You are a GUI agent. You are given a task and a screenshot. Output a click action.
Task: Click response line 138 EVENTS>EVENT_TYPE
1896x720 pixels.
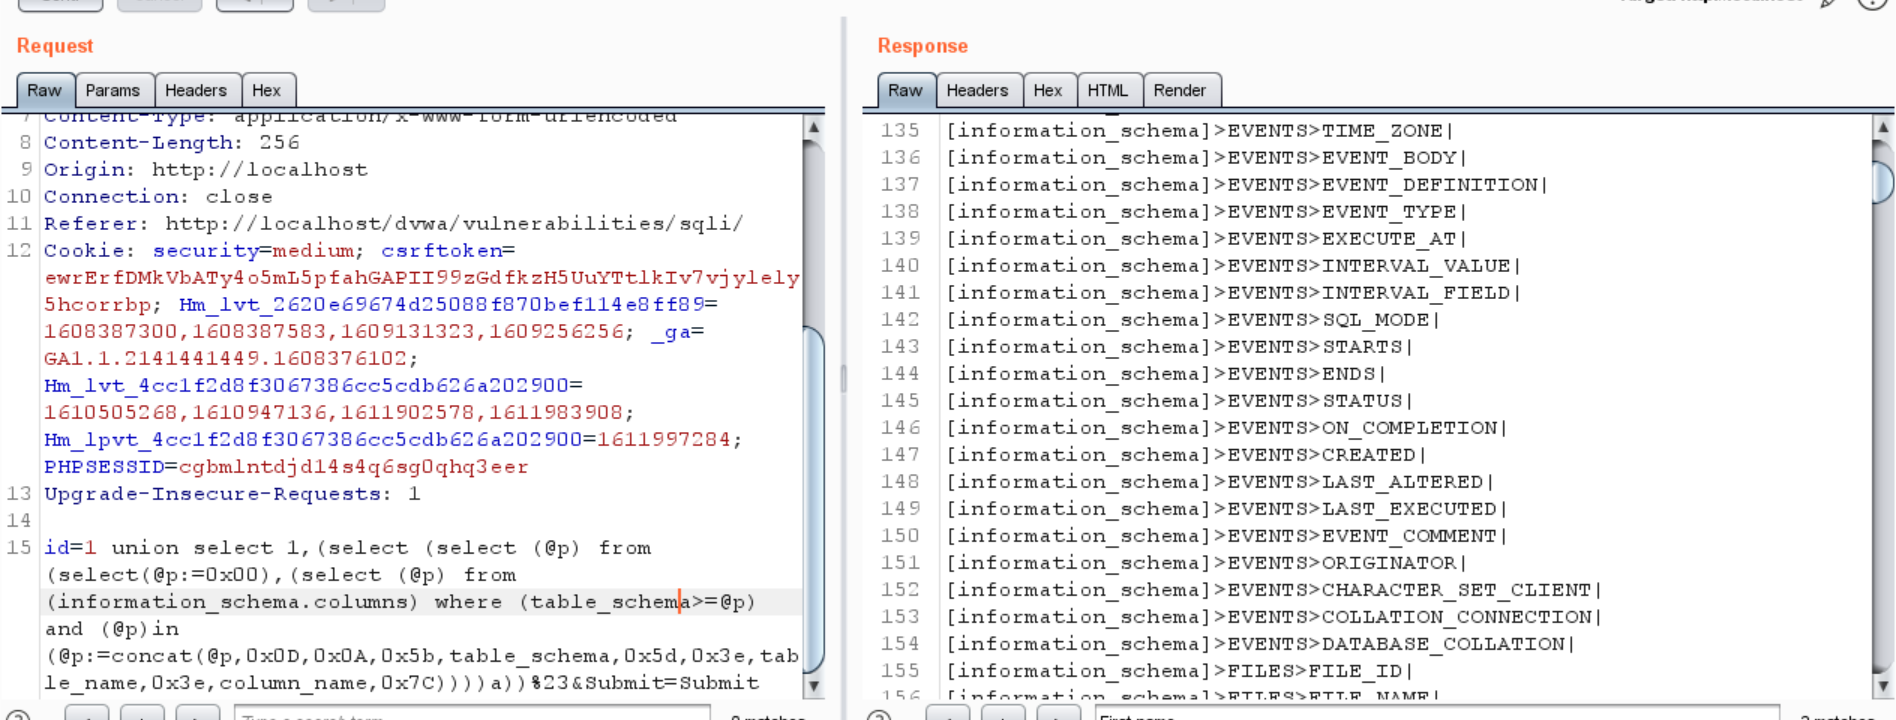[1207, 212]
